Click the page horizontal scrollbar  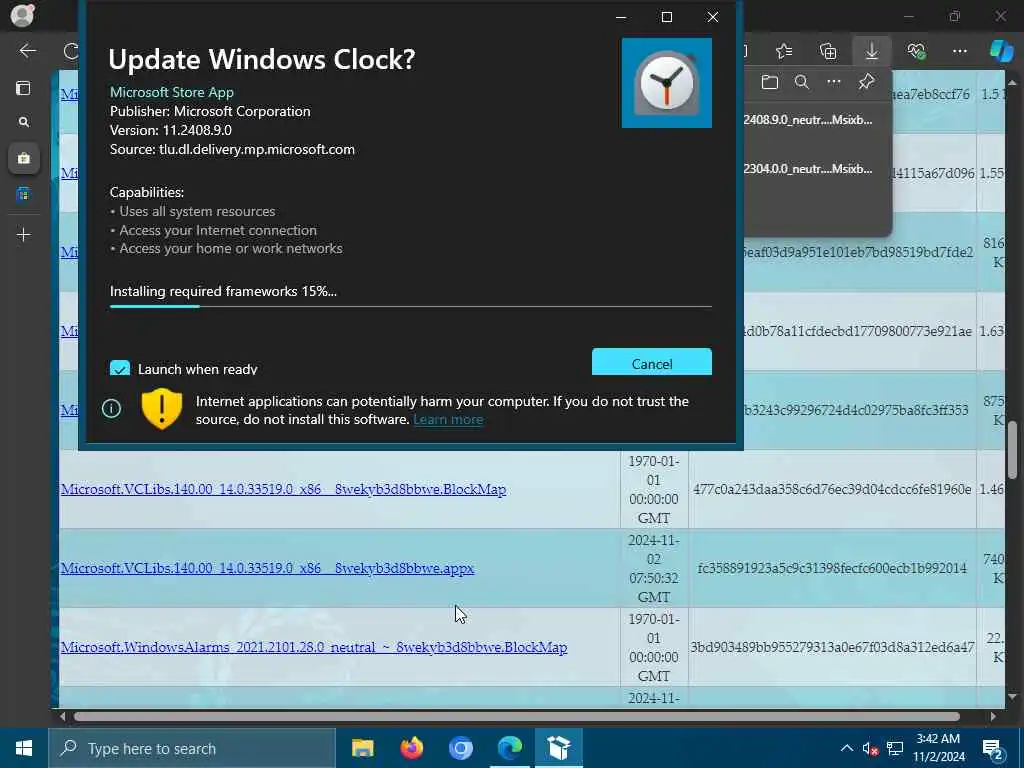click(x=517, y=716)
